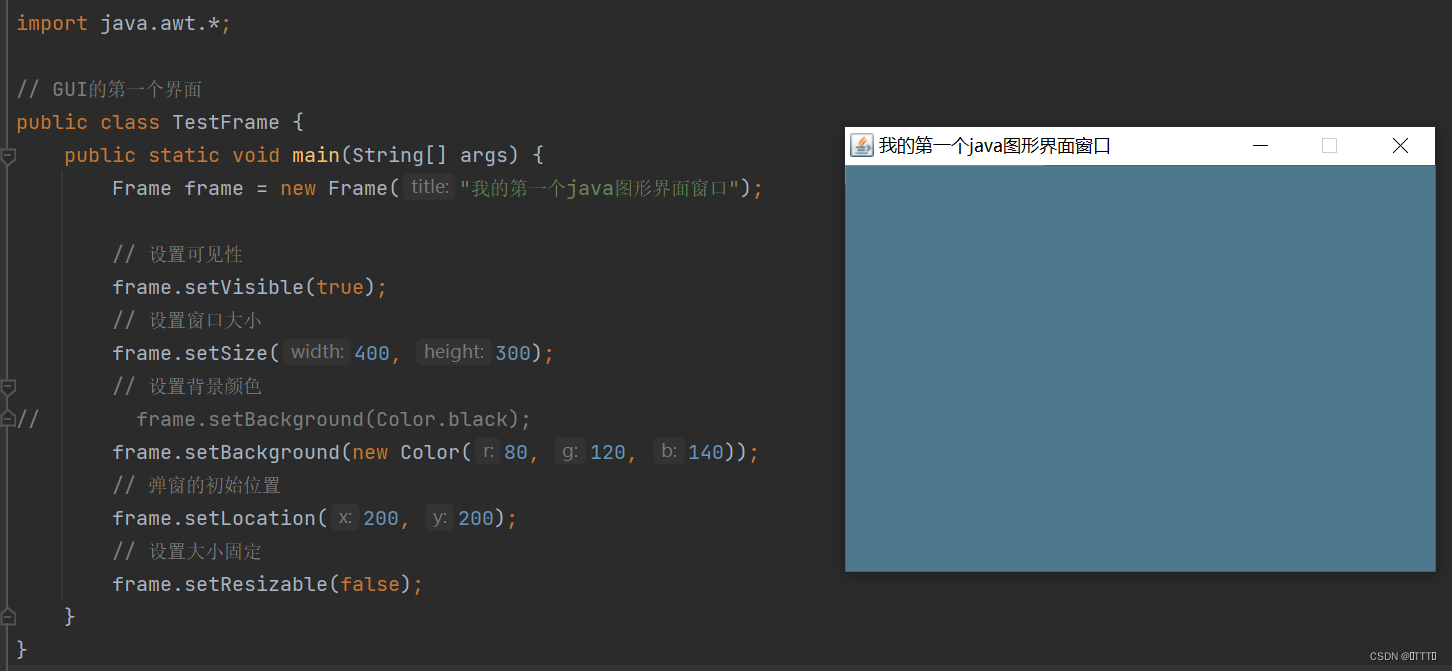Image resolution: width=1452 pixels, height=671 pixels.
Task: Click the 'b:' hint in the Color constructor
Action: (x=668, y=451)
